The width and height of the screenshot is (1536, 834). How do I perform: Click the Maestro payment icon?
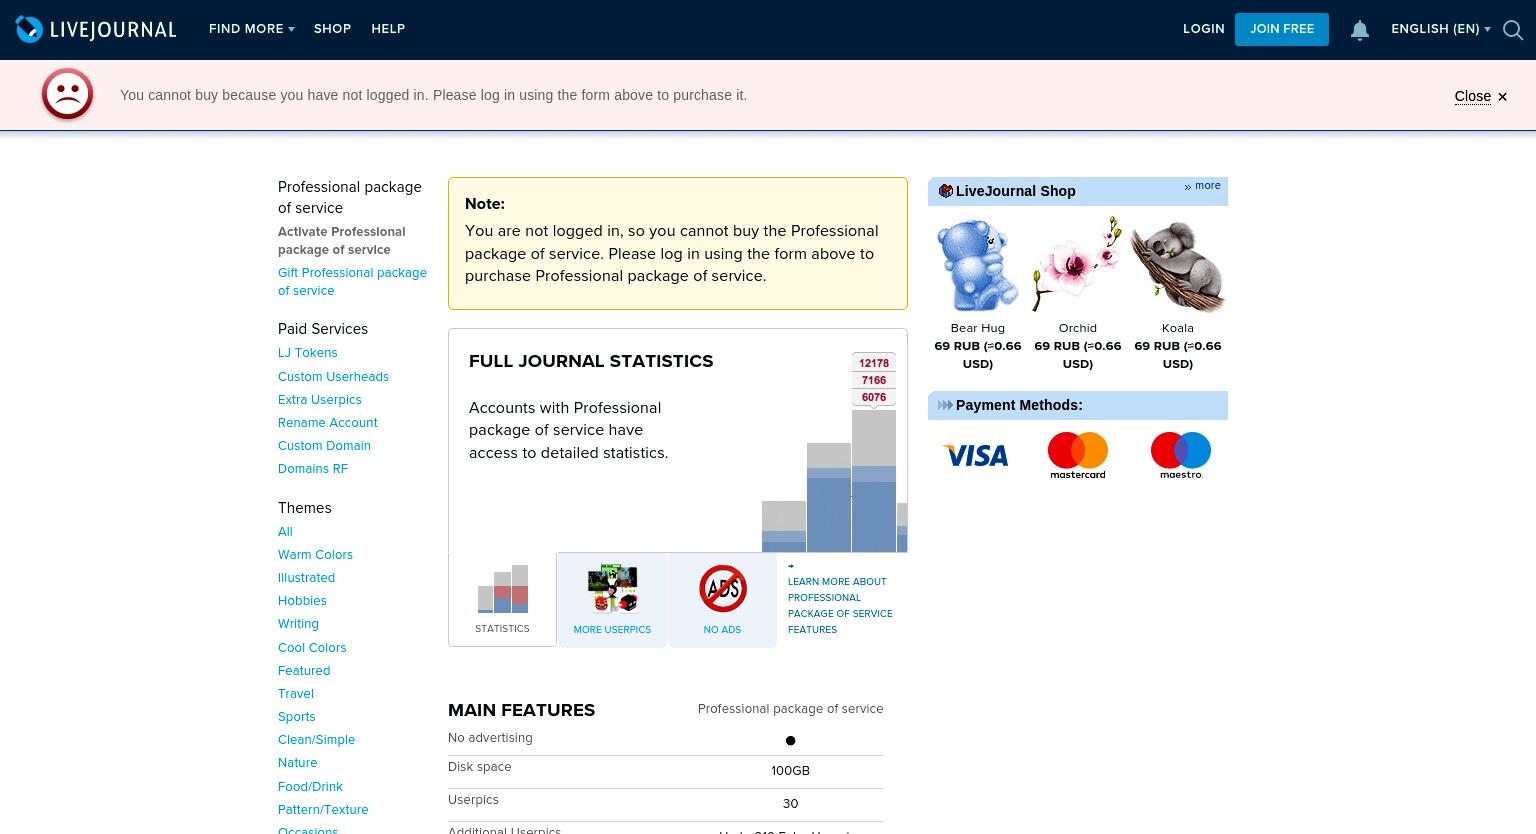1181,455
